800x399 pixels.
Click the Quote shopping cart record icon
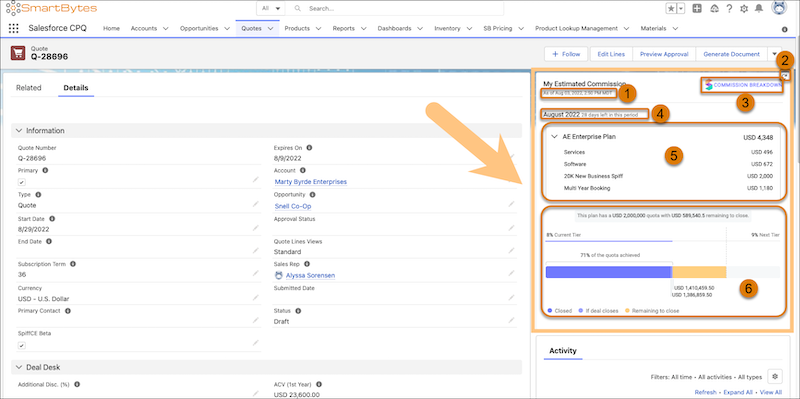[x=18, y=53]
